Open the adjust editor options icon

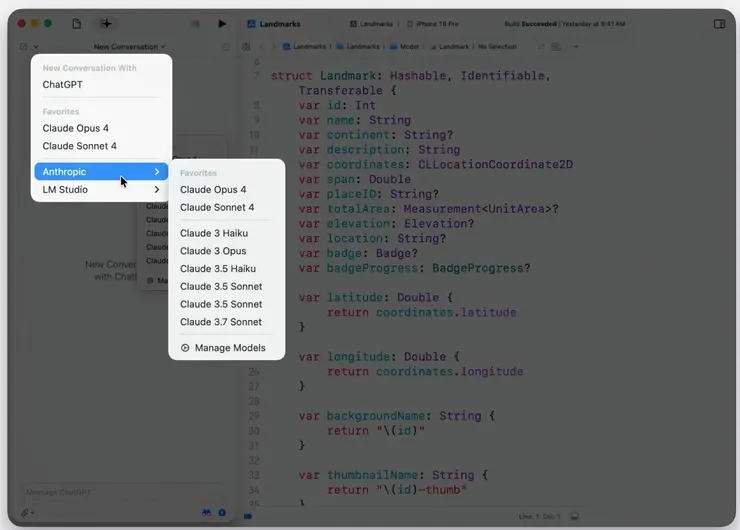(556, 47)
